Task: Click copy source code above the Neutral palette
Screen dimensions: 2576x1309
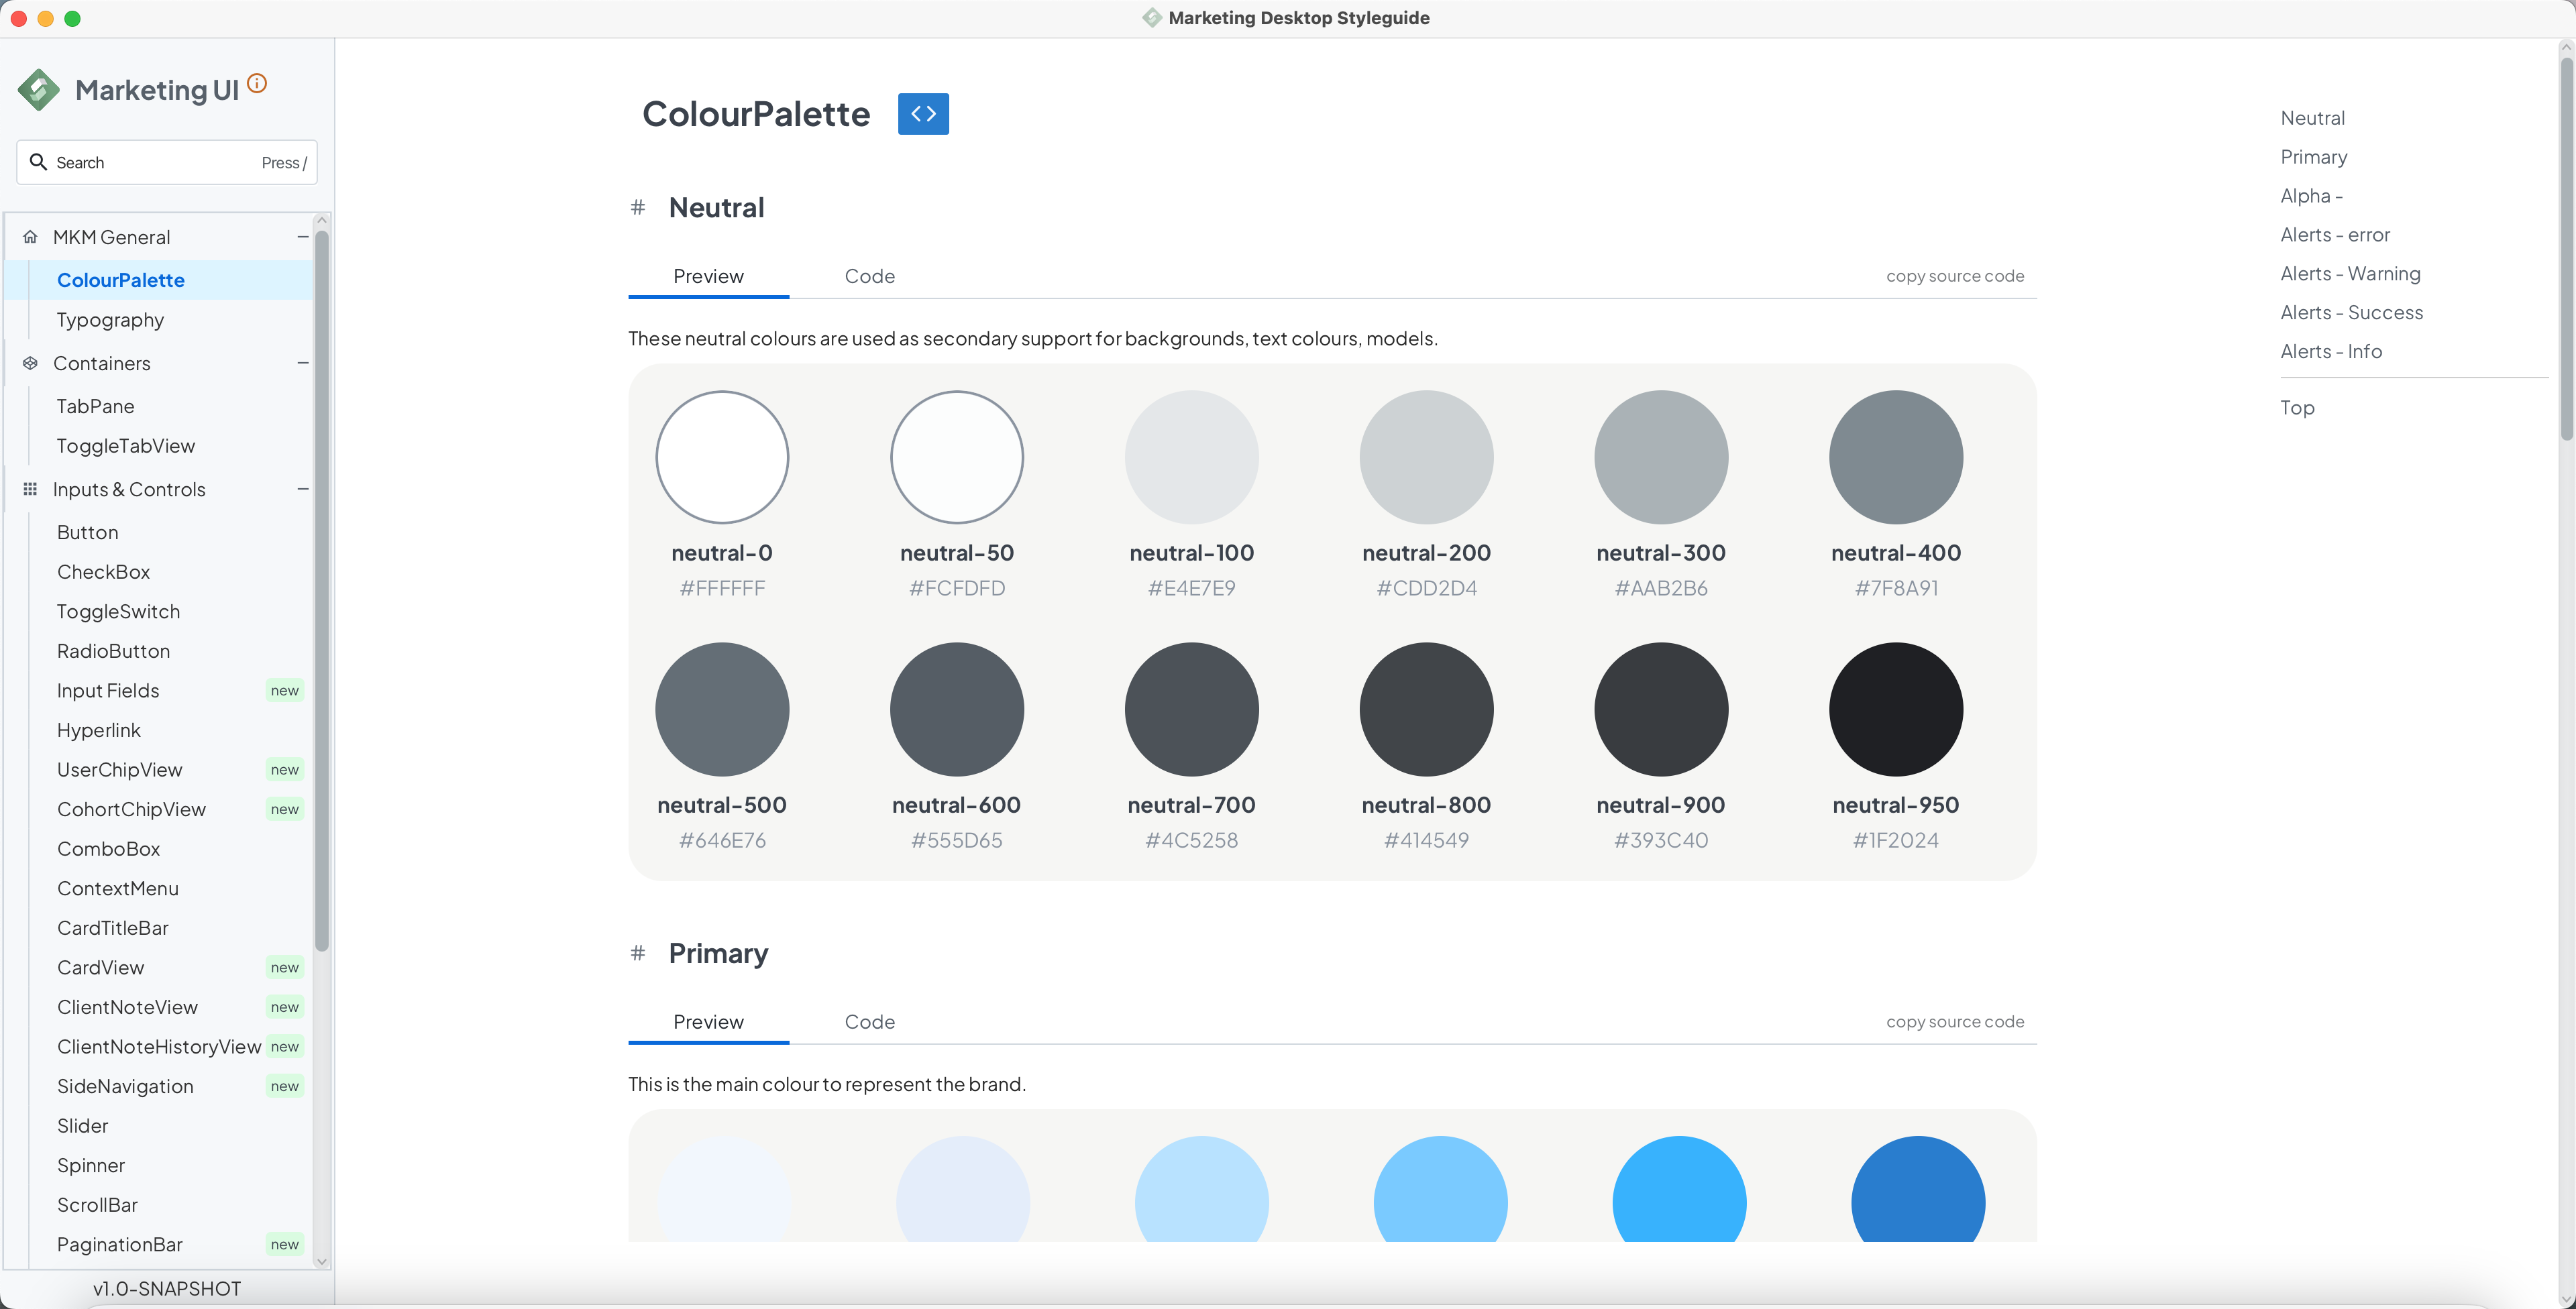Action: tap(1954, 276)
